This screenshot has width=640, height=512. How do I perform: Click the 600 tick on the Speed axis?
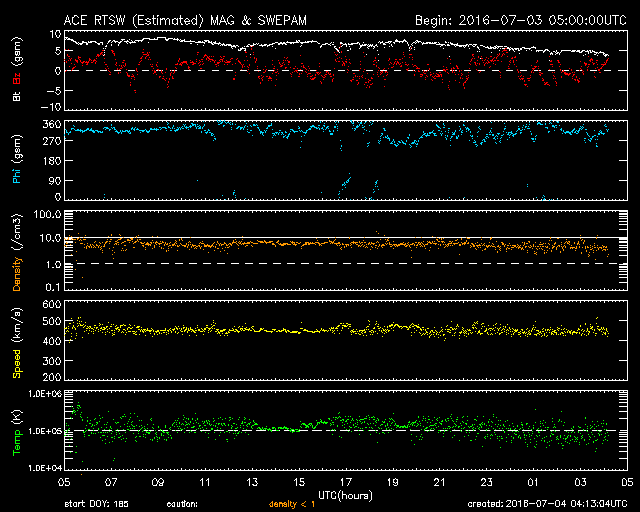[51, 303]
